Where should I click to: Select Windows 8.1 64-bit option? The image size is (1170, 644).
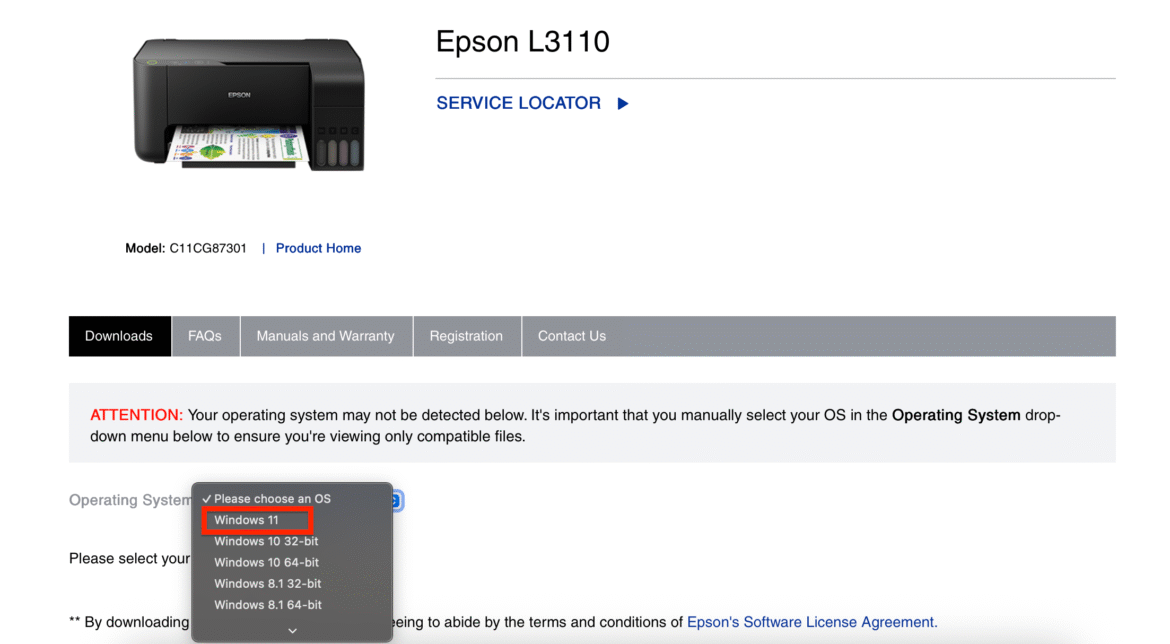tap(266, 604)
